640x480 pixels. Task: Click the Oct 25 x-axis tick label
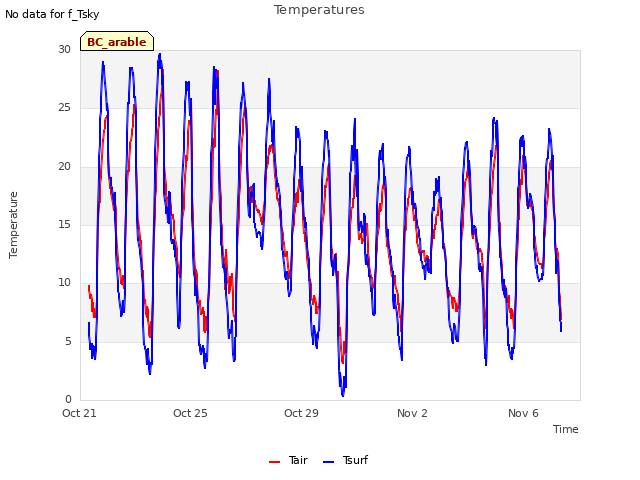(190, 413)
